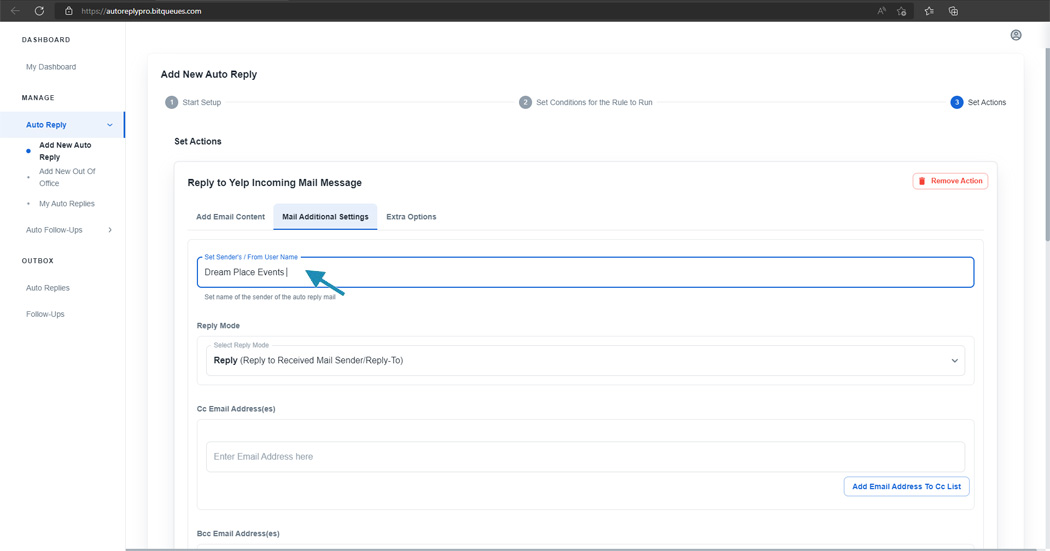
Task: Add this page to favorites star icon
Action: point(901,11)
